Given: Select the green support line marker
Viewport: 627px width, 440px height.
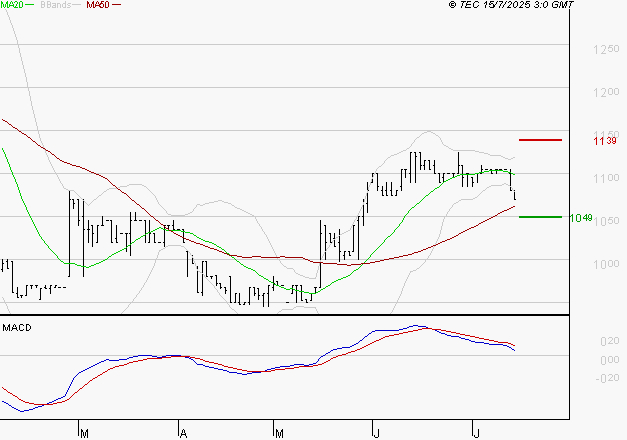Looking at the screenshot, I should point(540,216).
